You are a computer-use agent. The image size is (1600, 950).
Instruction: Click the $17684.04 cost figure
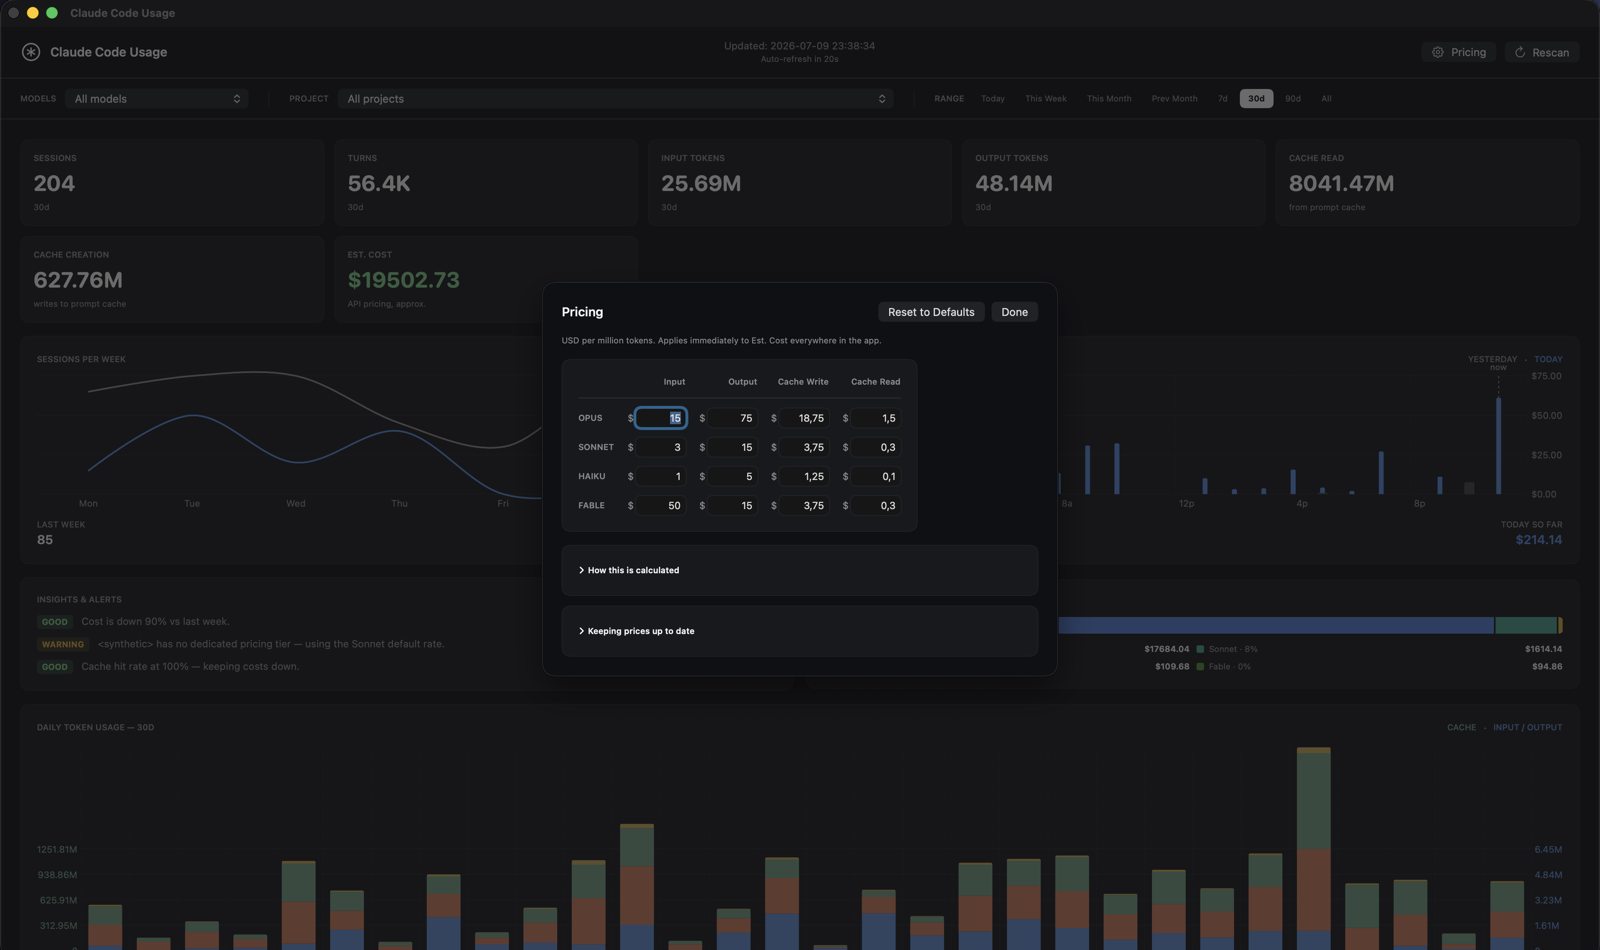(x=1167, y=649)
